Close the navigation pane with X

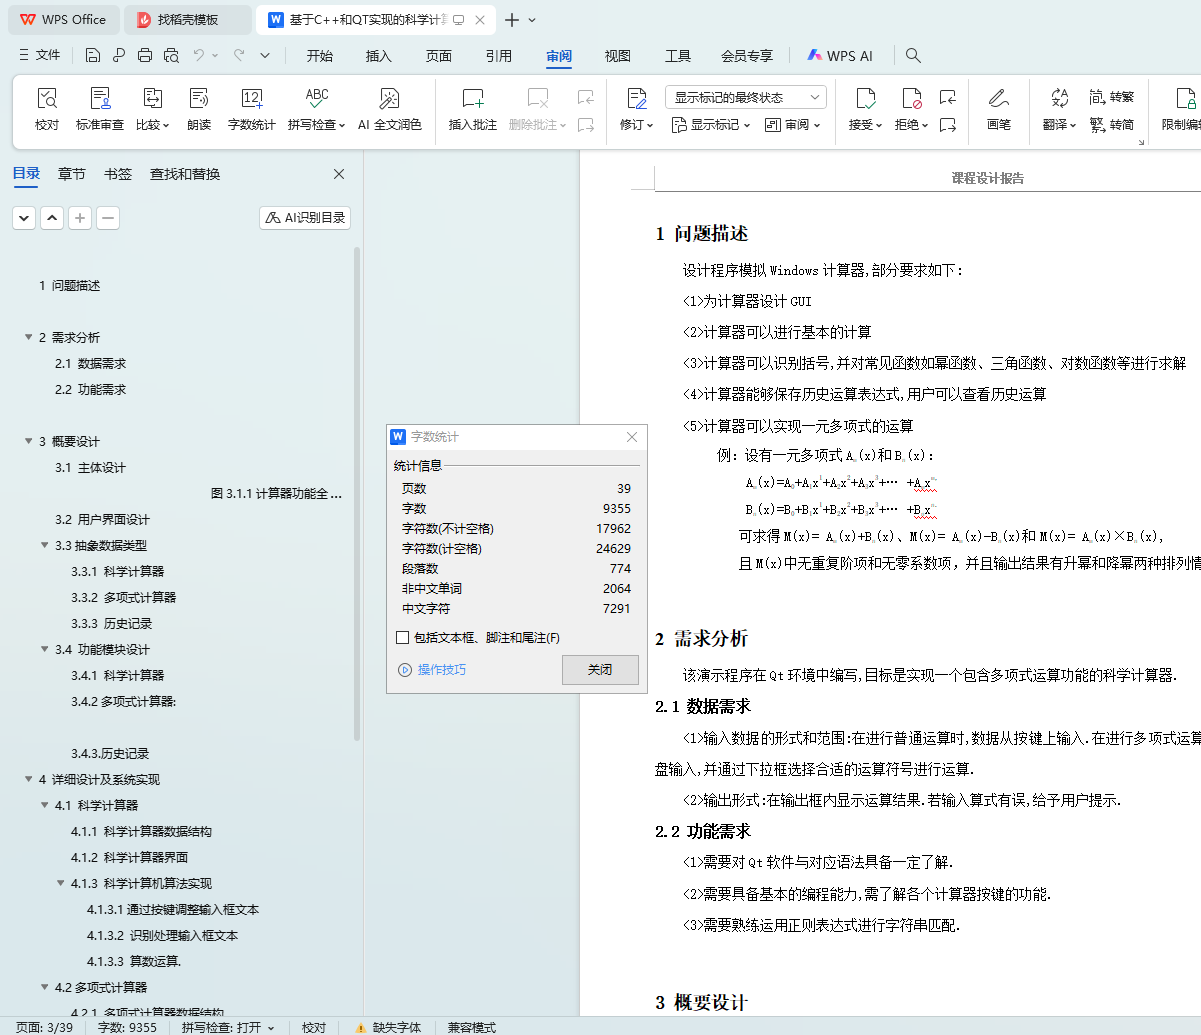tap(339, 174)
